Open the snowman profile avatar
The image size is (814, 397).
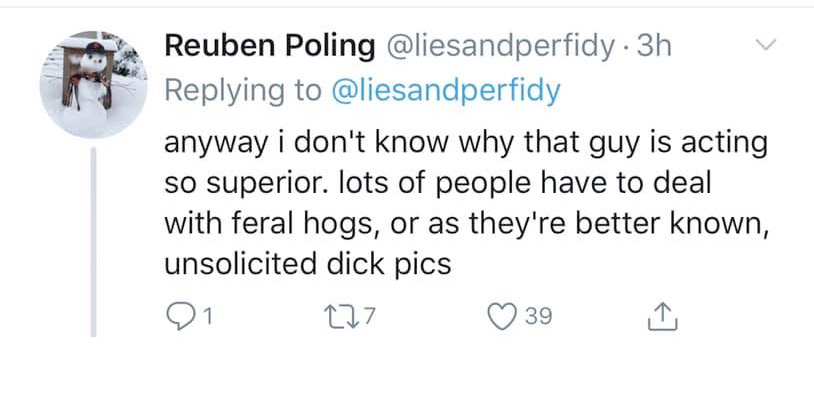tap(93, 84)
